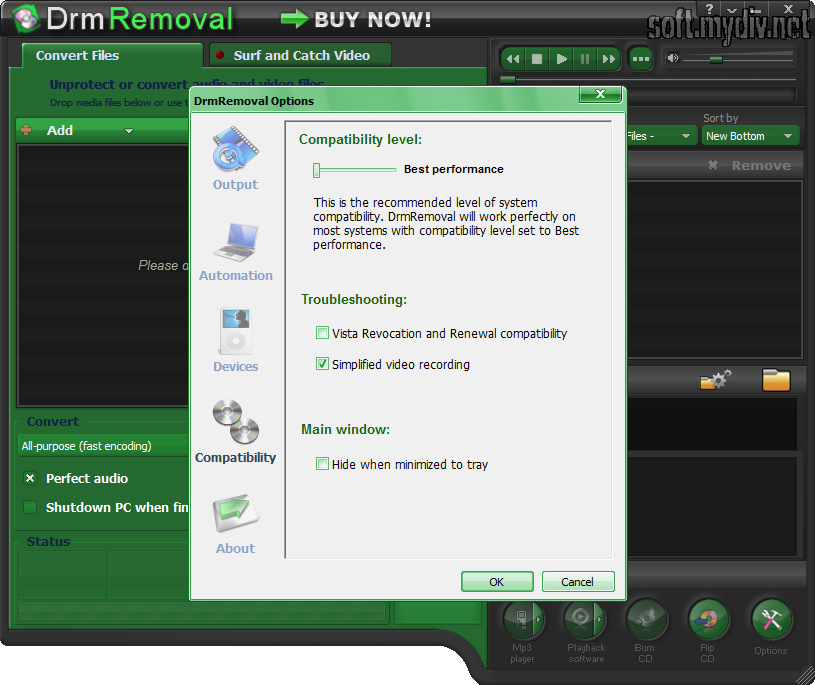
Task: Check Hide when minimized to tray
Action: click(322, 464)
